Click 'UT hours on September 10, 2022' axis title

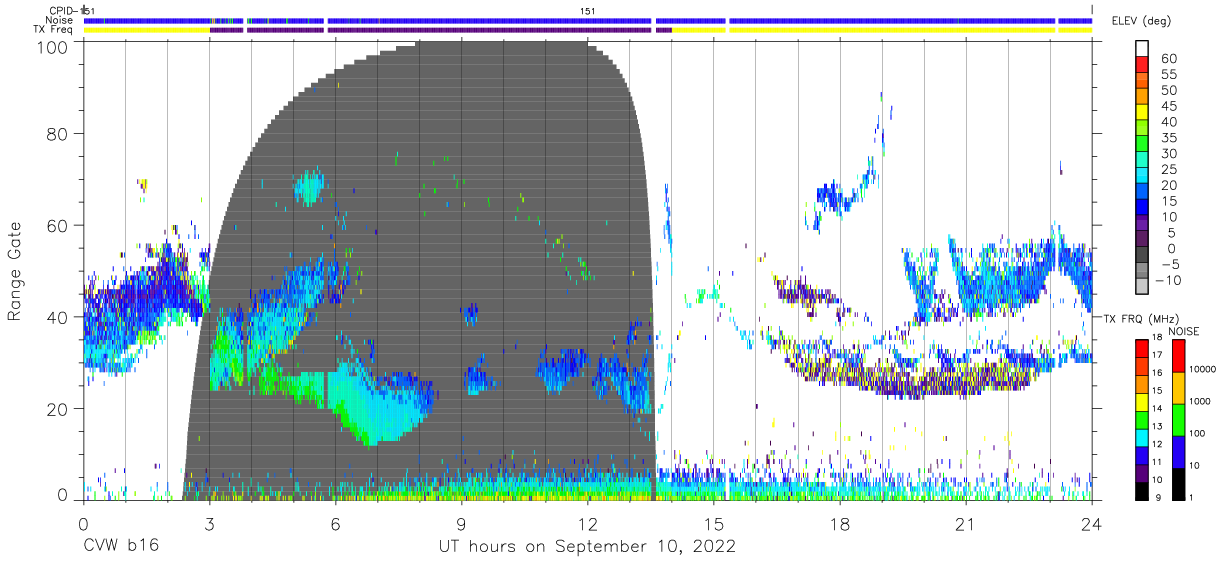(587, 547)
